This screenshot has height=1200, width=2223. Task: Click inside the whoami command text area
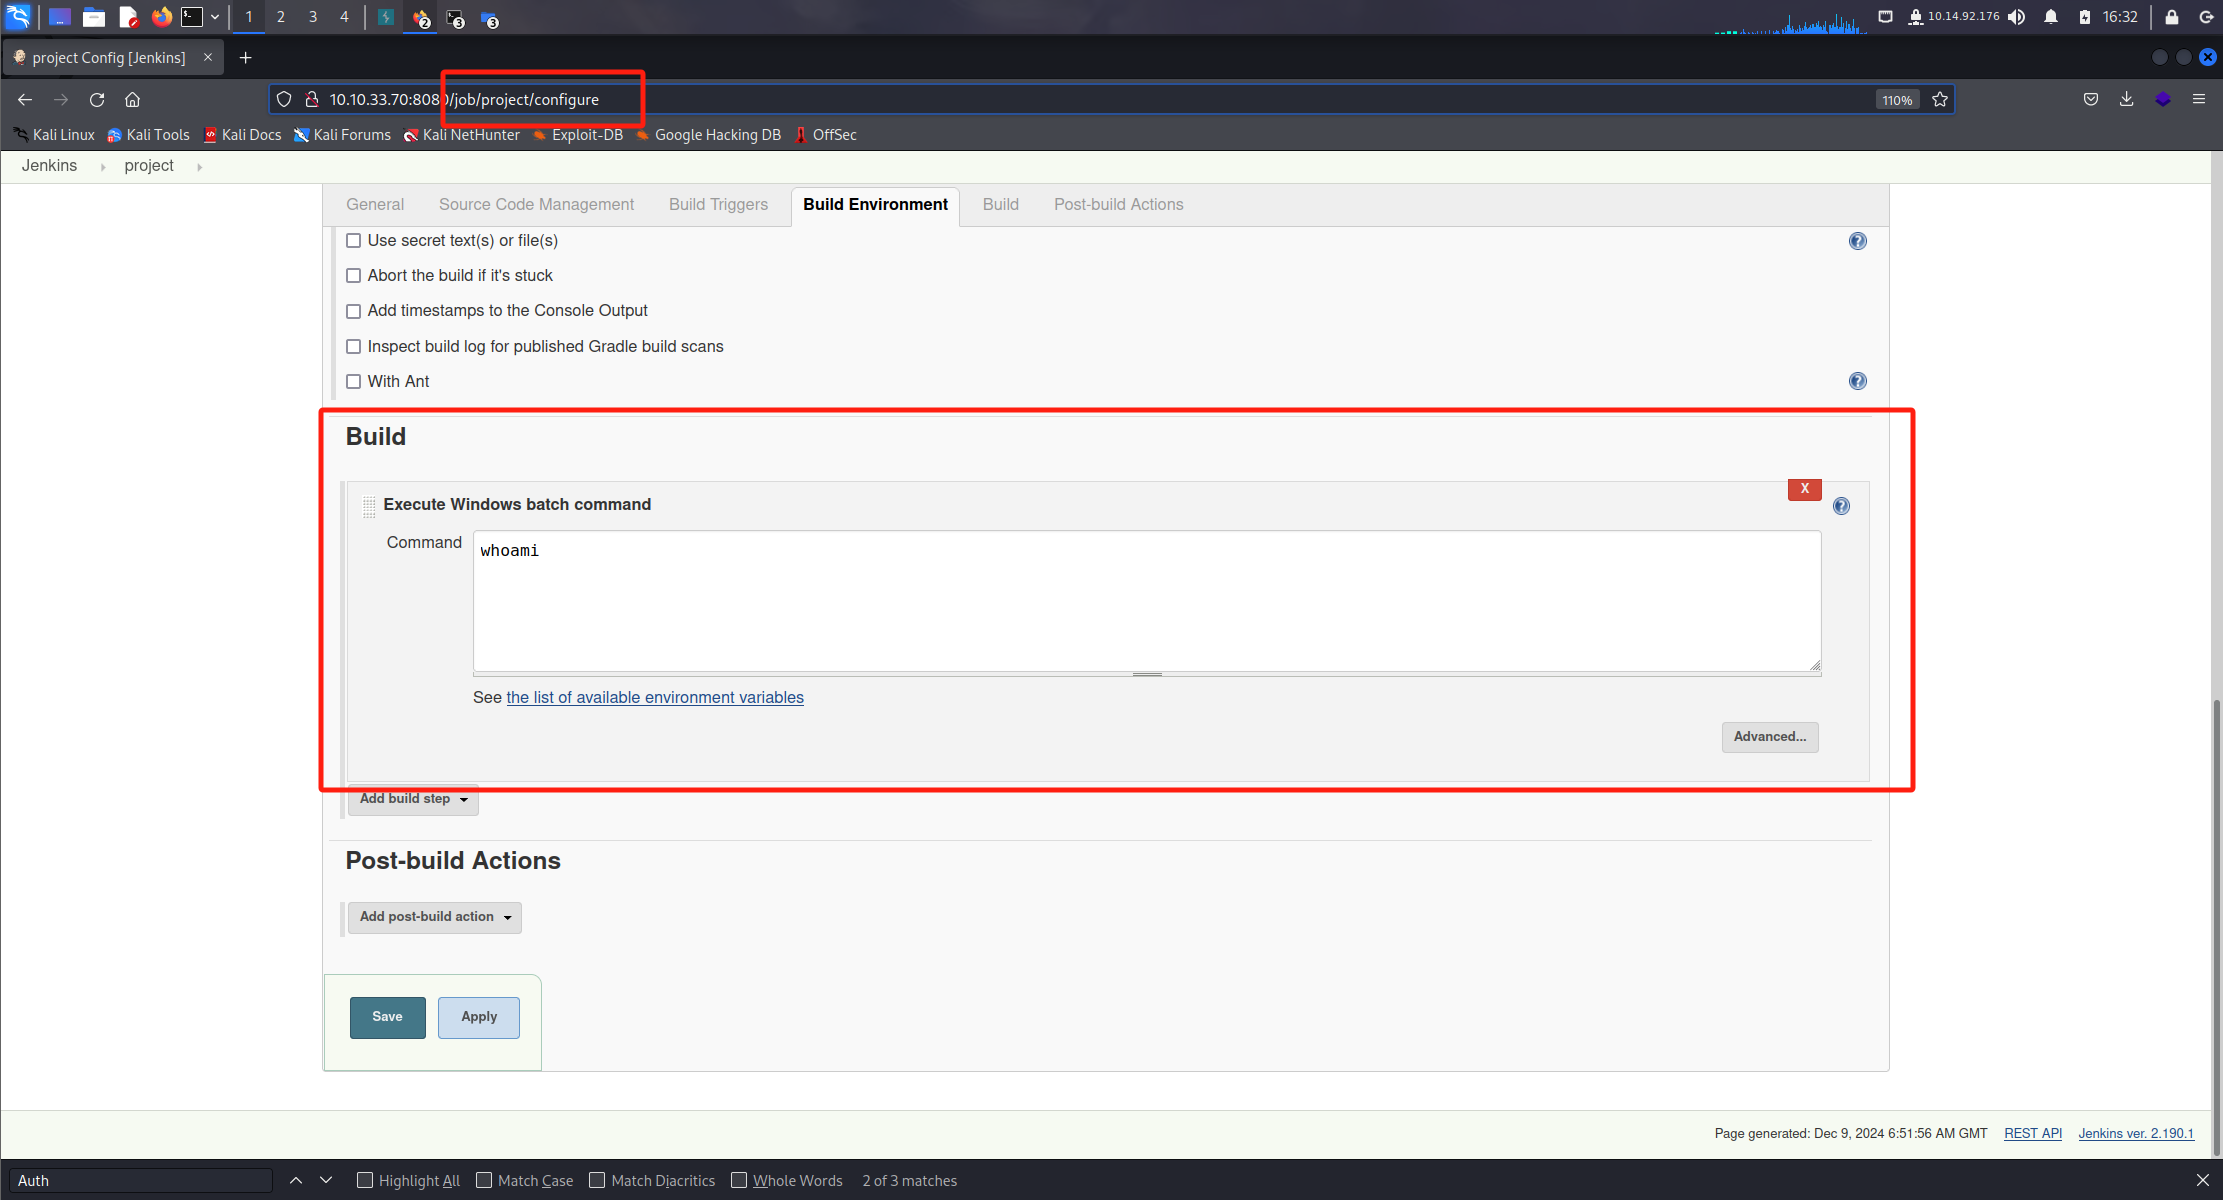[x=1146, y=602]
